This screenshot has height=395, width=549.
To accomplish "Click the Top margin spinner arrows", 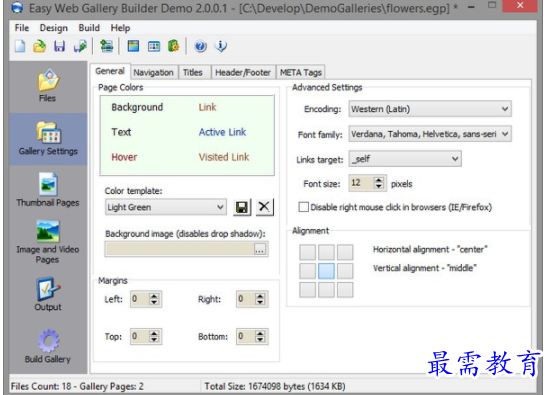I will coord(154,337).
